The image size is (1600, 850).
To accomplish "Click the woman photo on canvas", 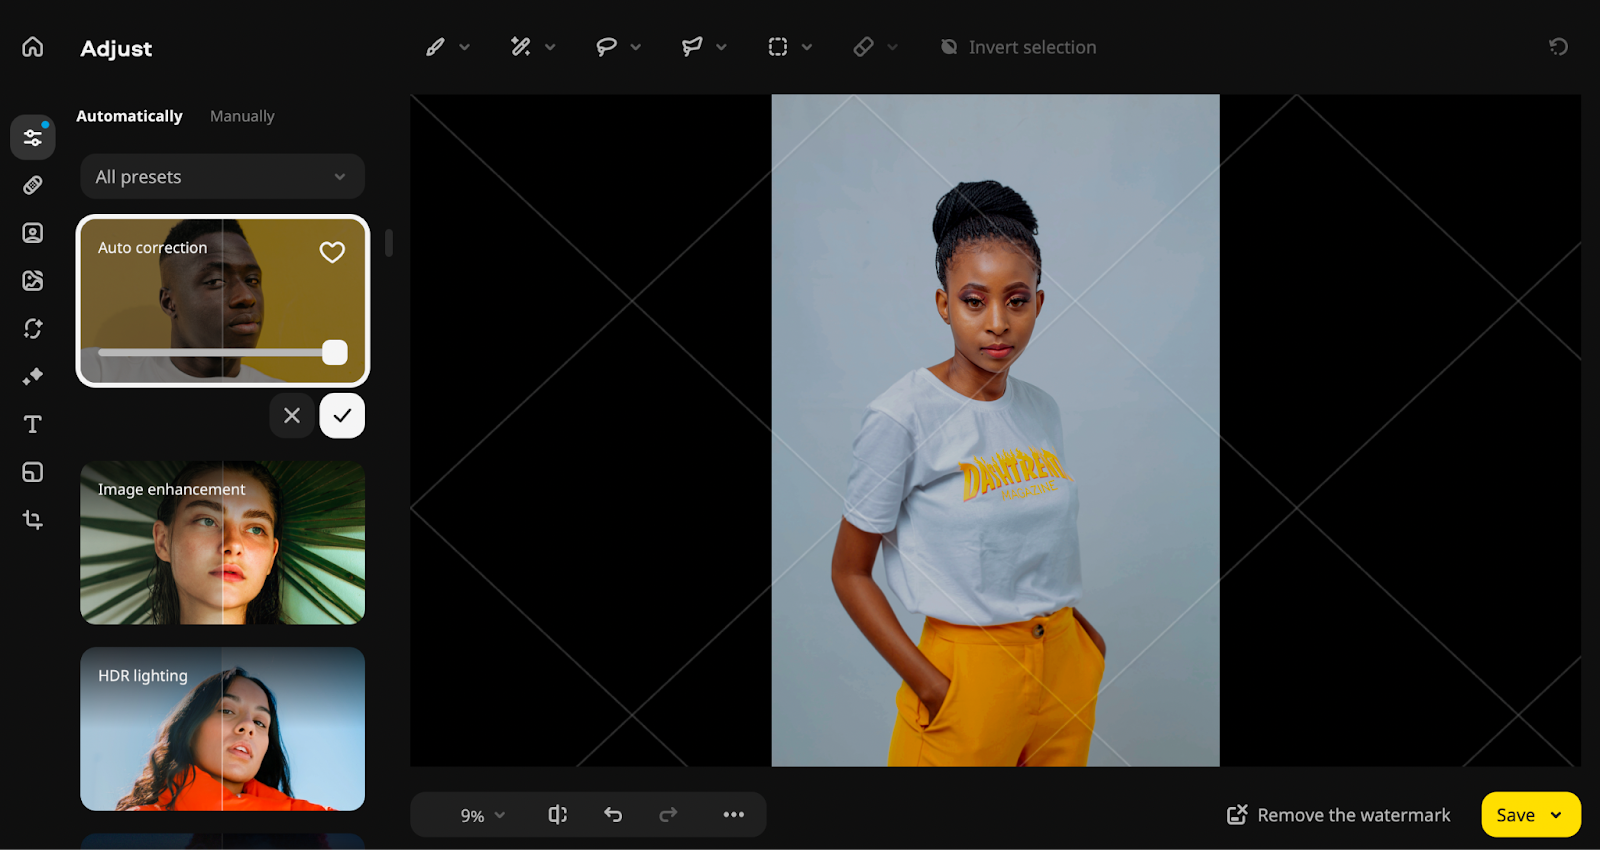I will pos(995,430).
